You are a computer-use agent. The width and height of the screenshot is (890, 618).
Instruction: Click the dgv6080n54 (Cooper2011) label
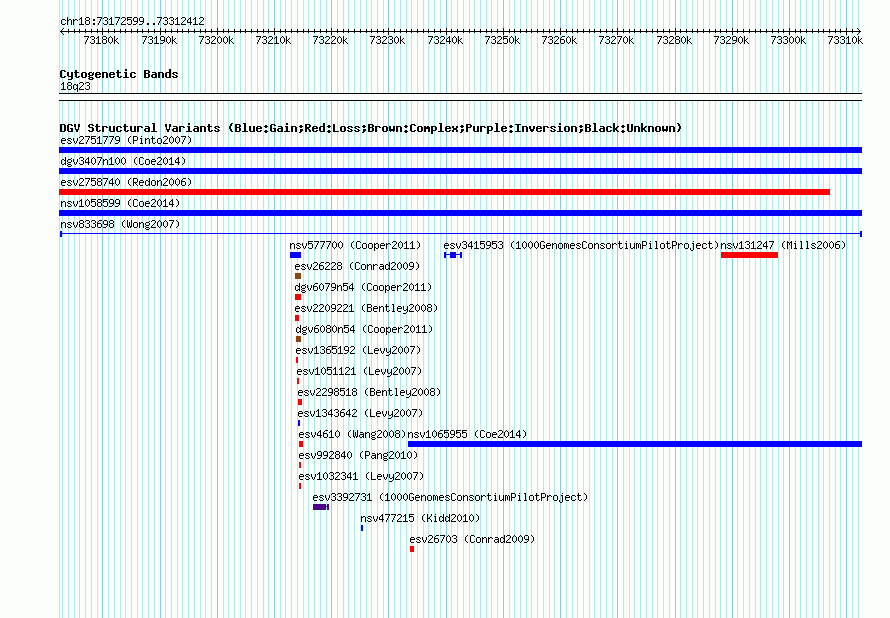tap(364, 329)
